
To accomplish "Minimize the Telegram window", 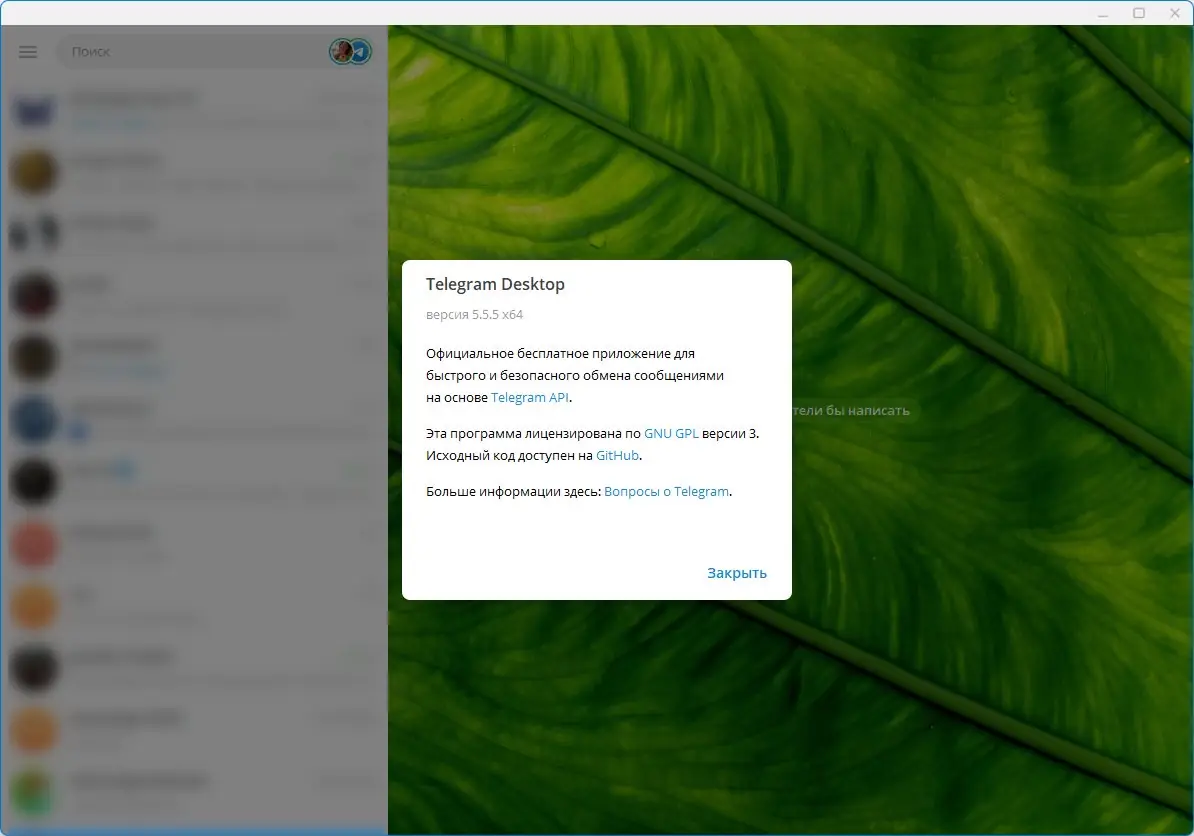I will coord(1103,13).
